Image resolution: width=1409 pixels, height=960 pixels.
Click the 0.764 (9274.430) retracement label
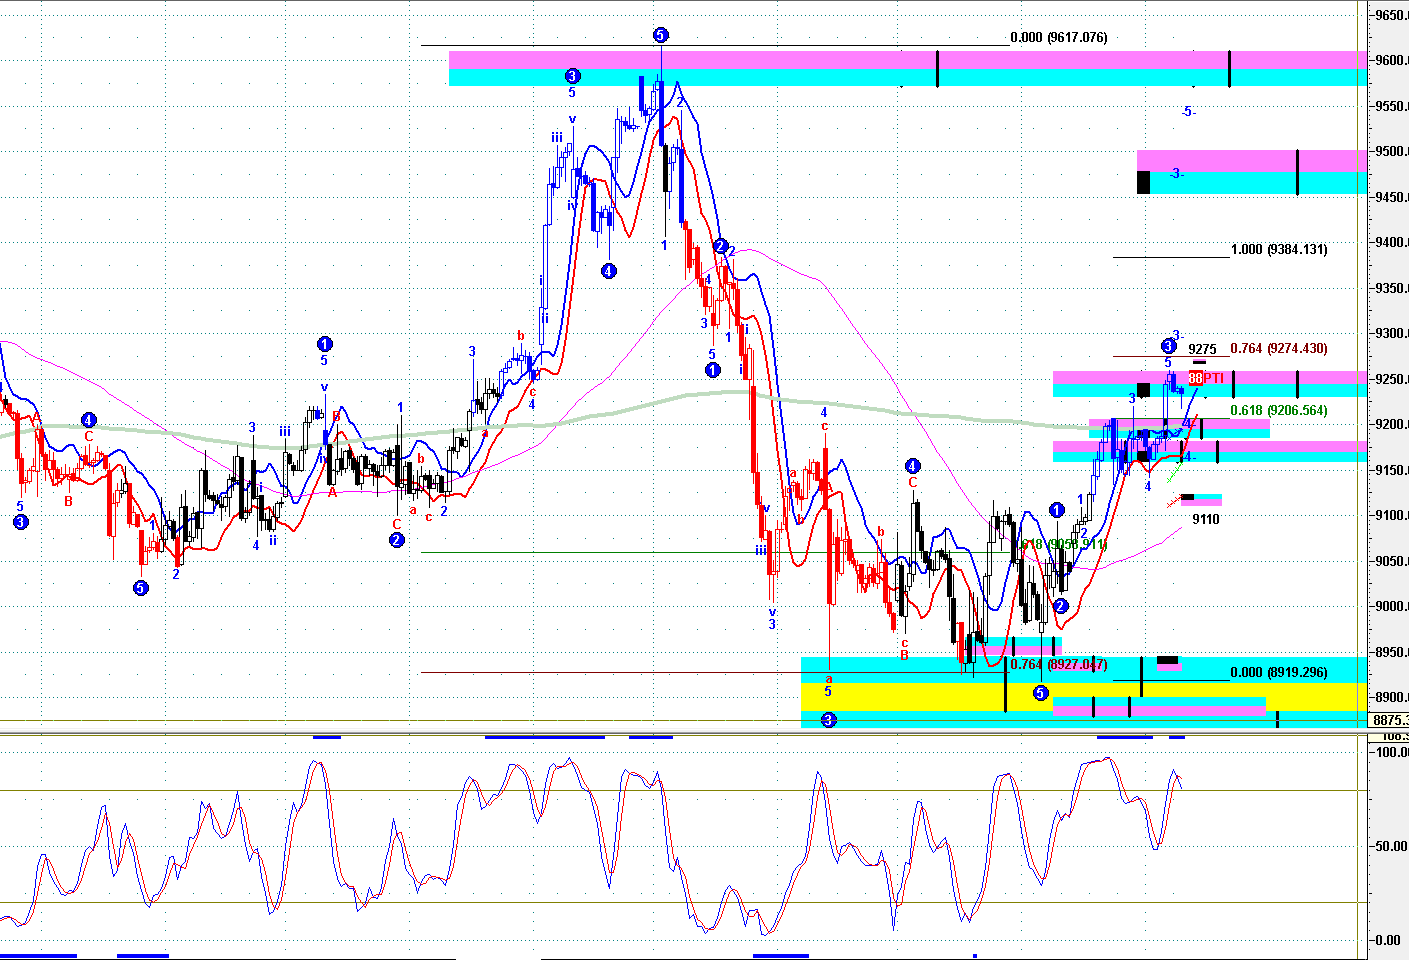pos(1278,349)
